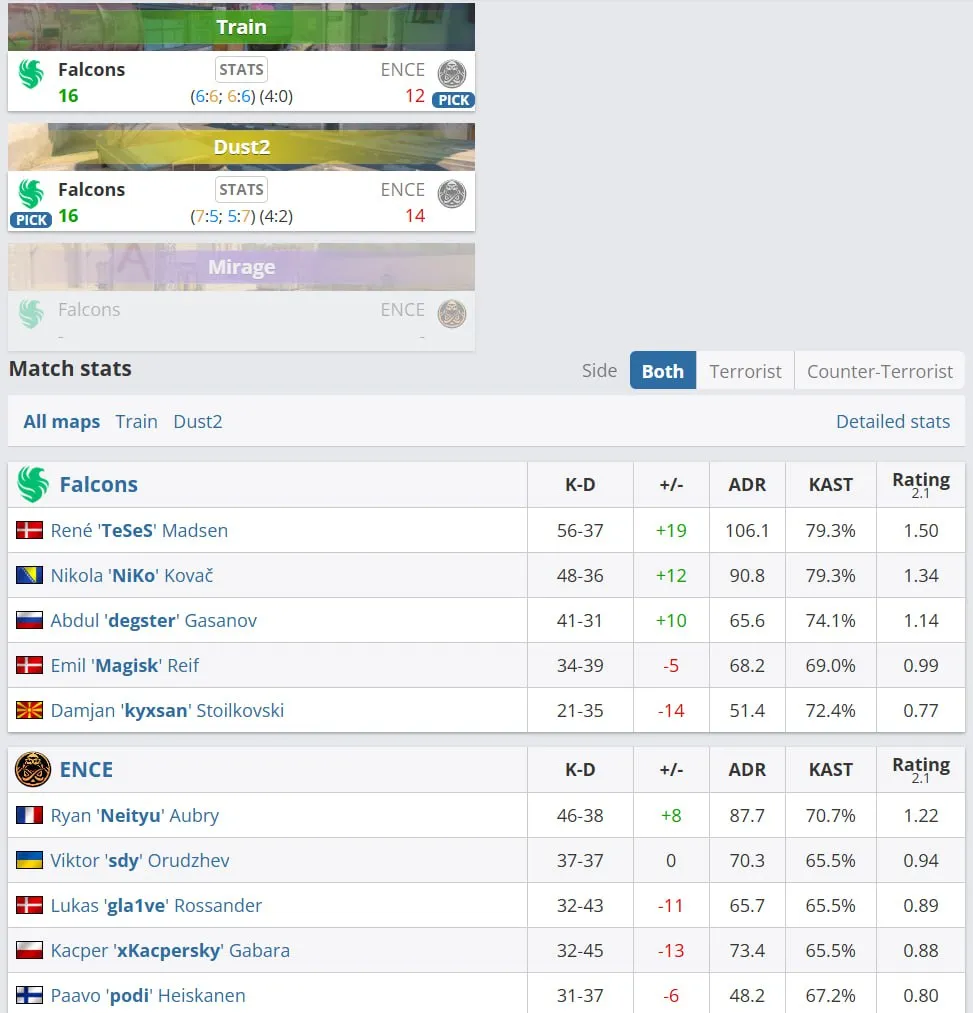Click the Danish flag next to TeSeS

29,530
